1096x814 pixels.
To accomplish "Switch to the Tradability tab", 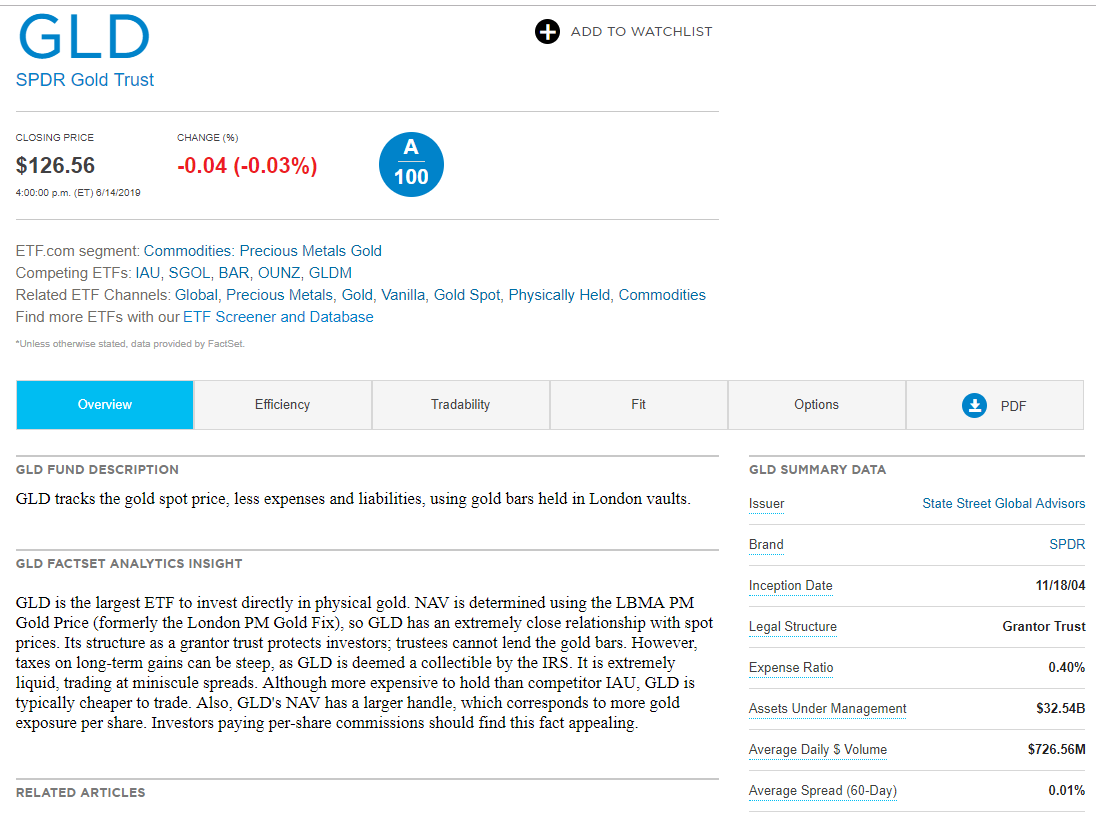I will tap(461, 405).
